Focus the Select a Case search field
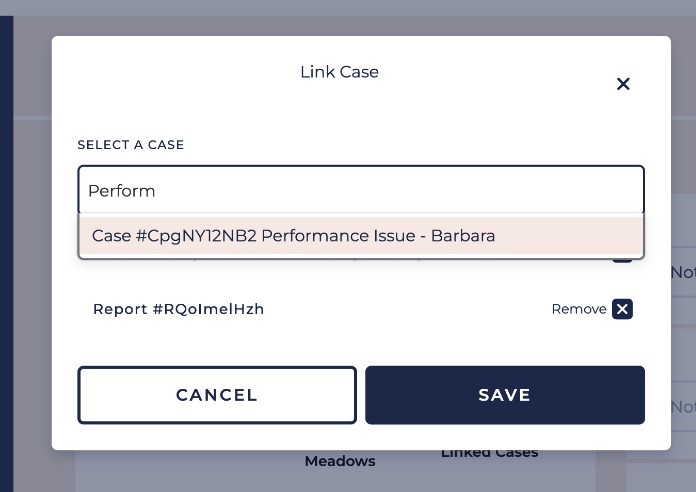This screenshot has width=696, height=492. (x=360, y=190)
